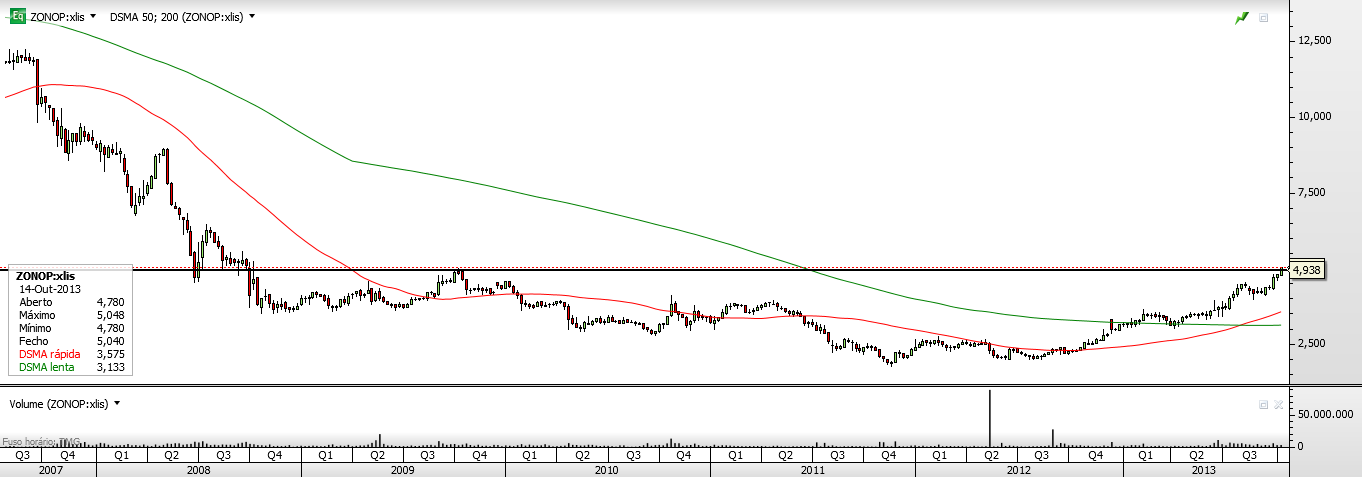
Task: Click the green trend arrow icon
Action: 1242,17
